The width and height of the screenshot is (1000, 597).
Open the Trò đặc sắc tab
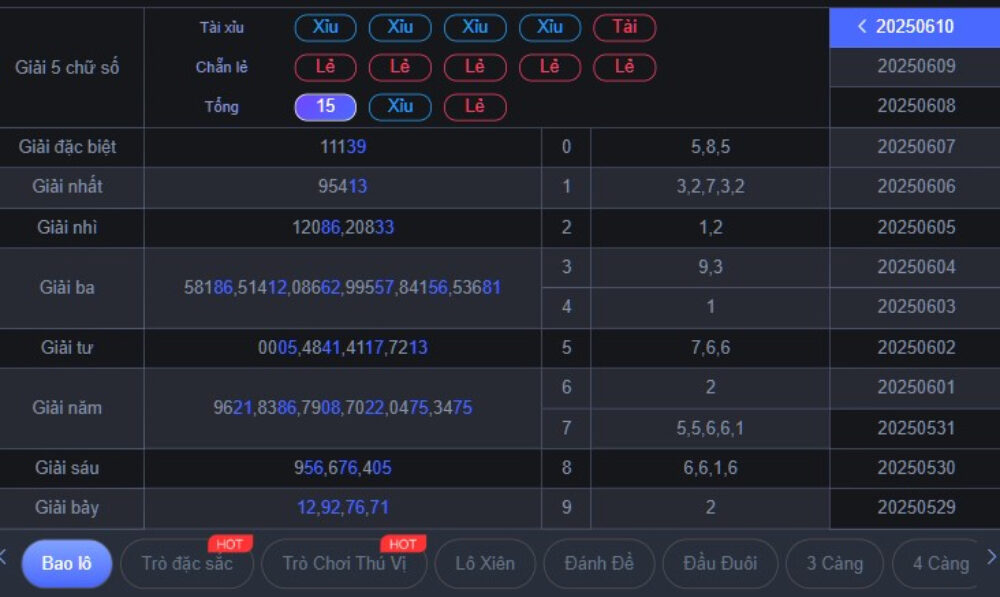pos(187,563)
